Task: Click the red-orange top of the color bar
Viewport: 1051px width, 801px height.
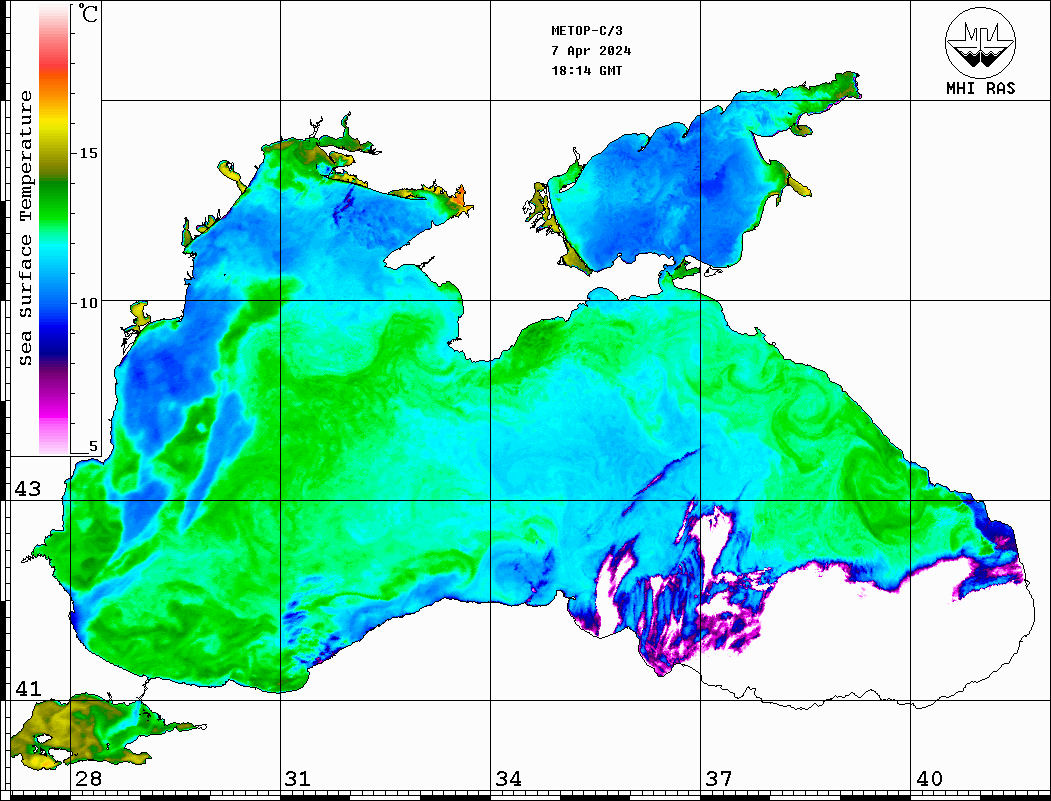Action: pos(54,70)
